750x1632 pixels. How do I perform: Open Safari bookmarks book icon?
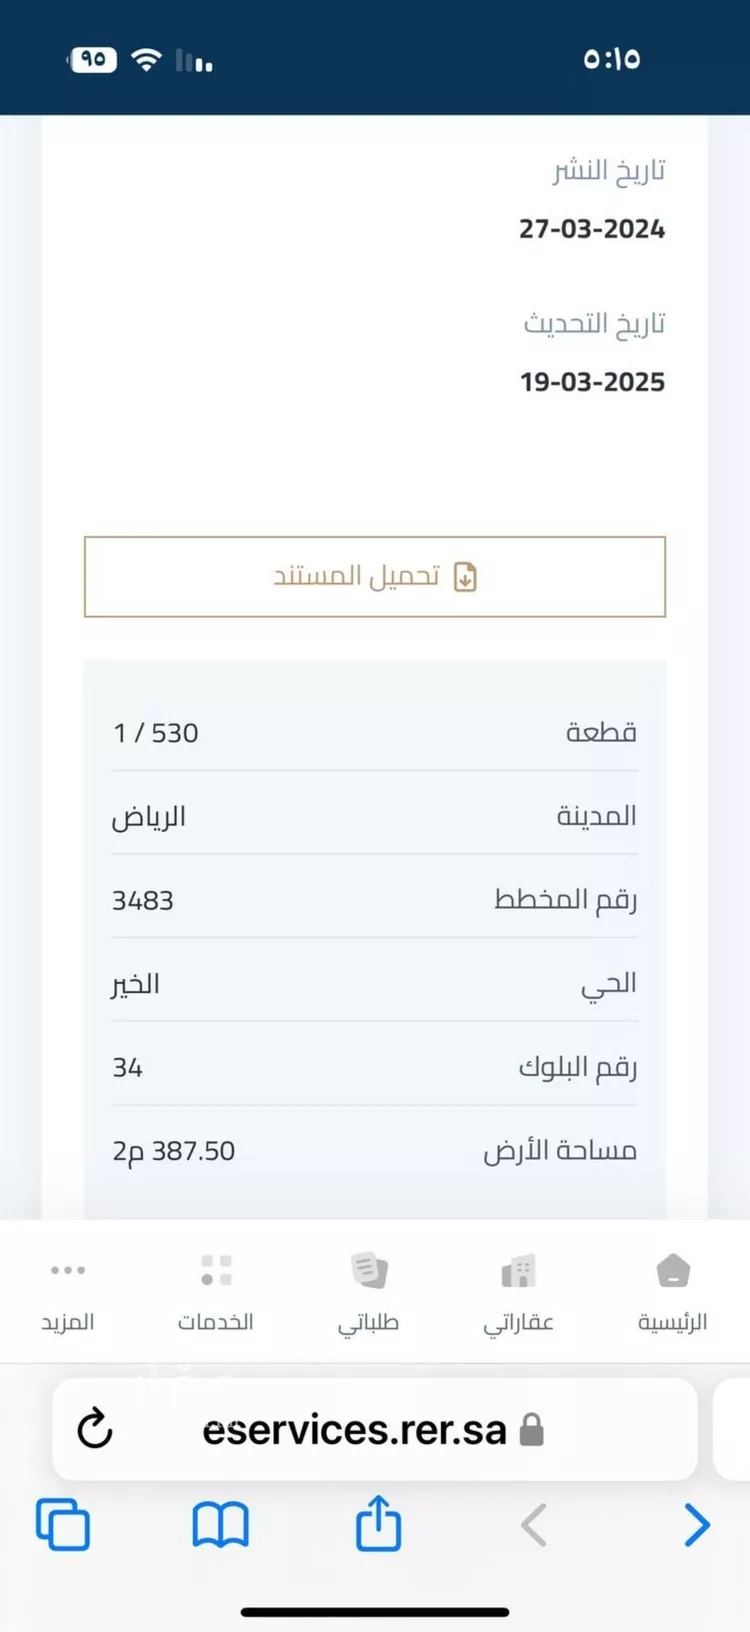pyautogui.click(x=220, y=1525)
